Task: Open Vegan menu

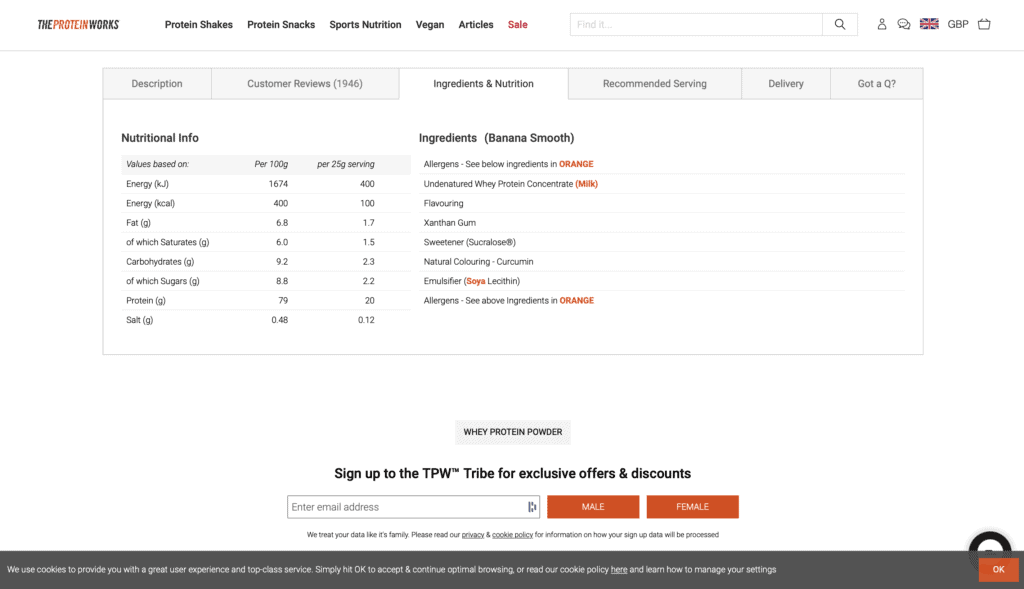Action: pos(430,25)
